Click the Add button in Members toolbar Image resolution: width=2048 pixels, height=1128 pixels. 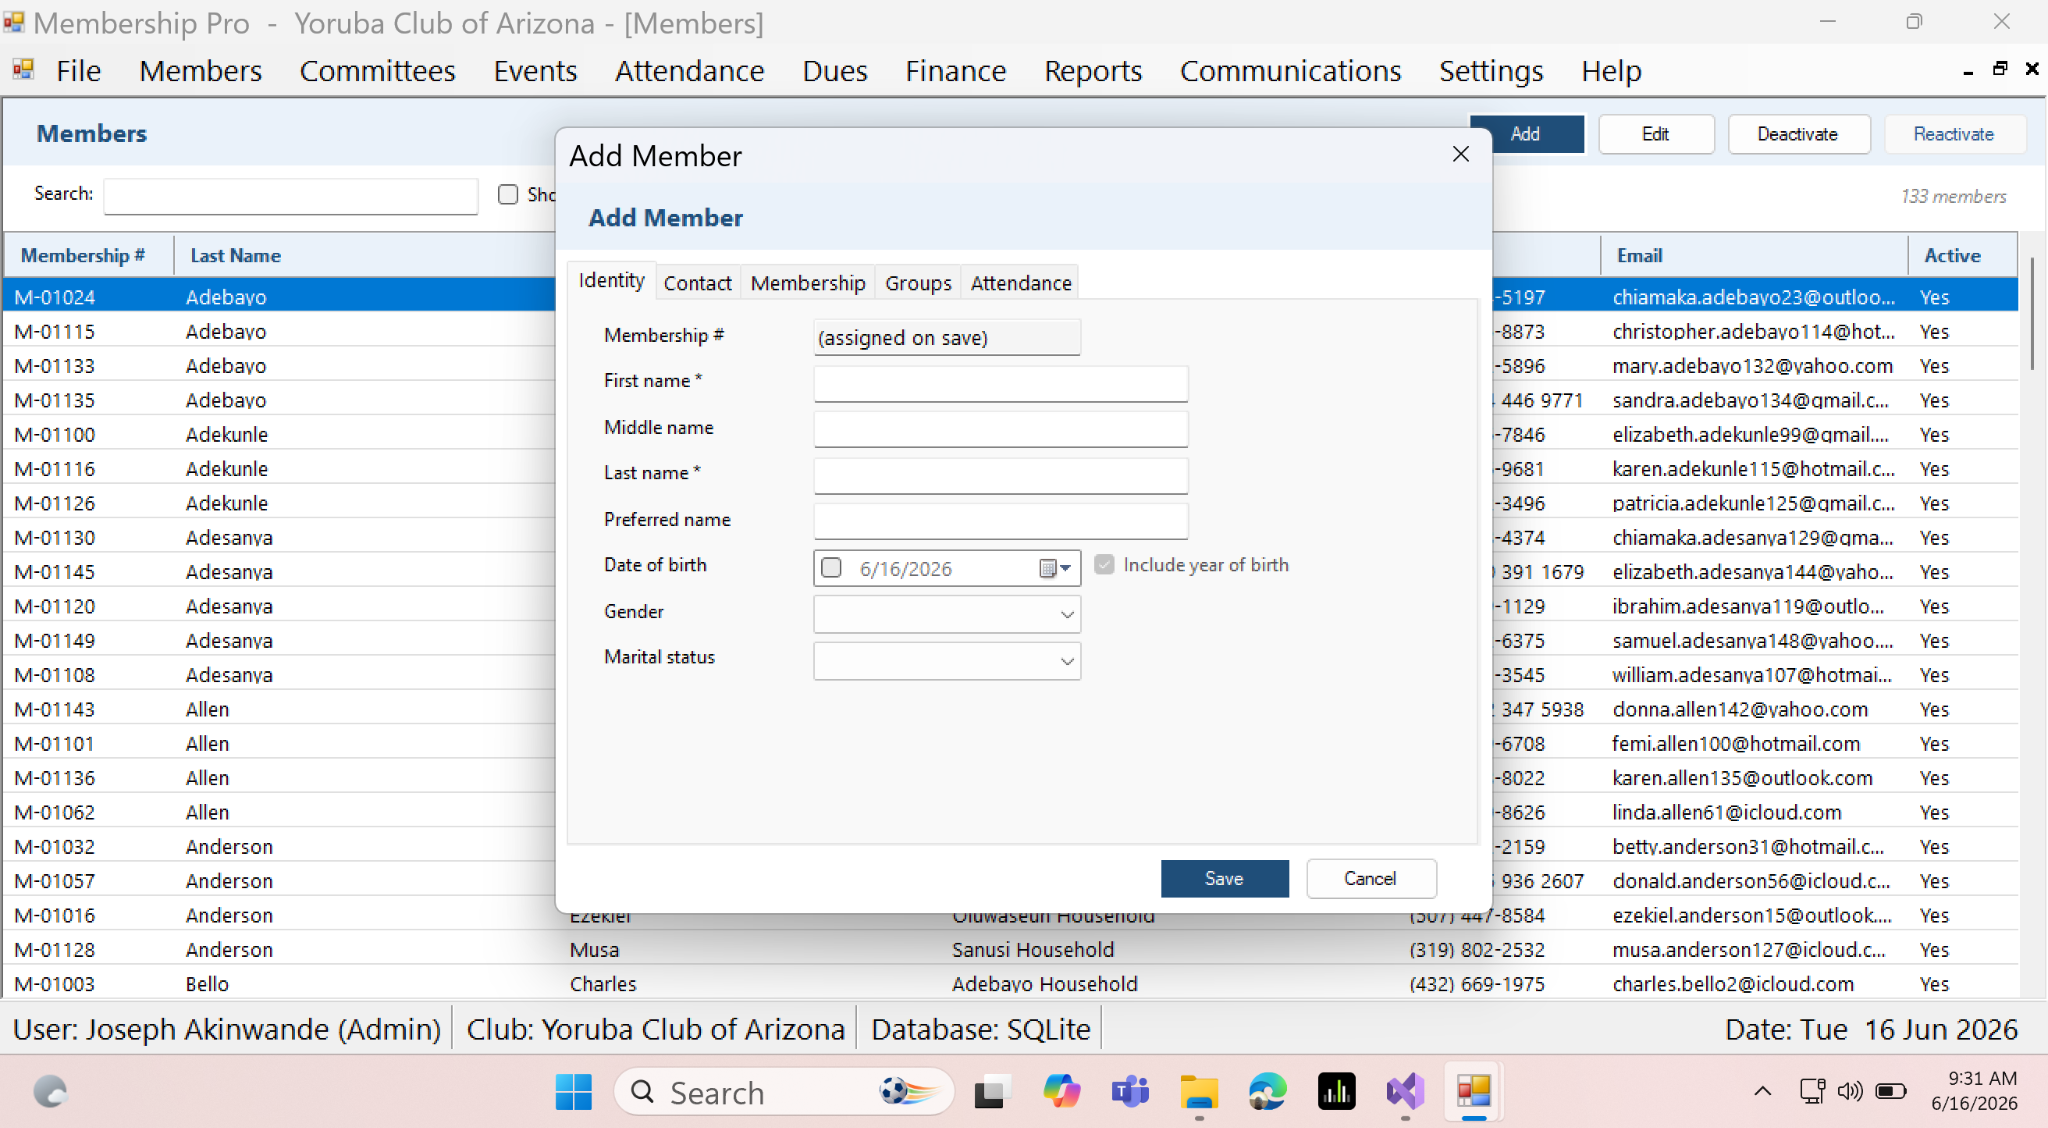point(1527,134)
